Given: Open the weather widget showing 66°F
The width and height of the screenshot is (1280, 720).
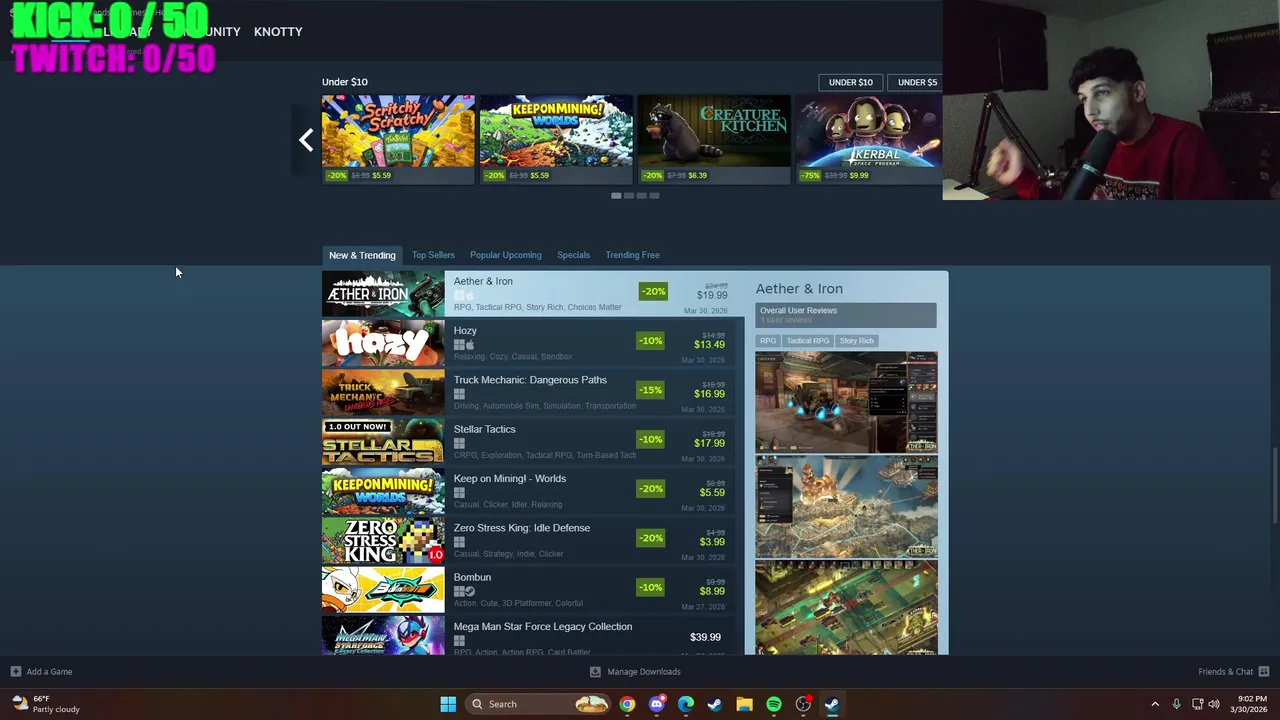Looking at the screenshot, I should [x=46, y=704].
